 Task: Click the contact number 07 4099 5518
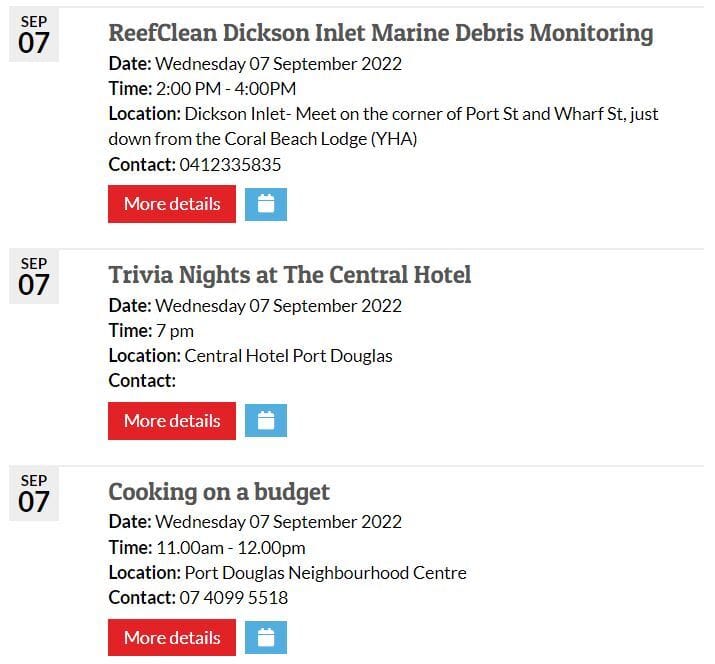click(234, 598)
